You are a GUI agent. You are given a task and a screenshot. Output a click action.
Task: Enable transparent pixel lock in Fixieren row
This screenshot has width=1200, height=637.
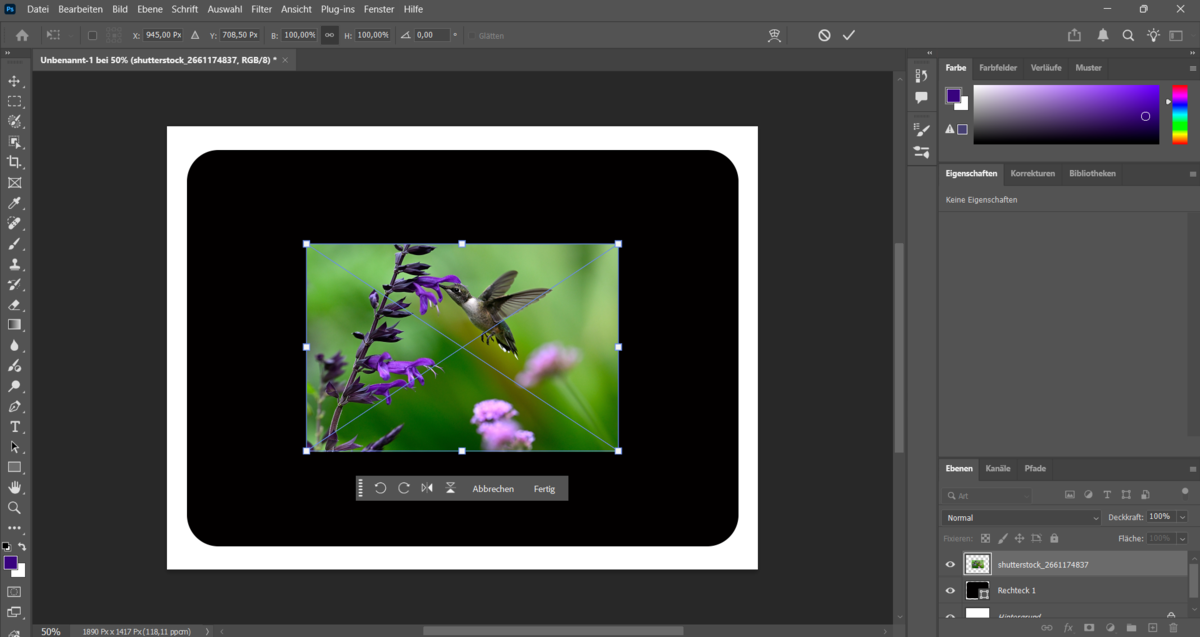[x=986, y=538]
